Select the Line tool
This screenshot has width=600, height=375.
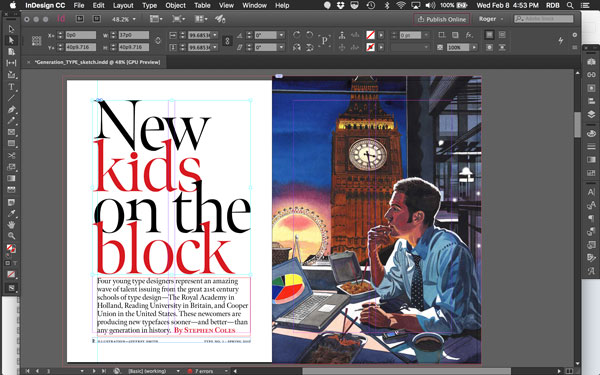[11, 98]
